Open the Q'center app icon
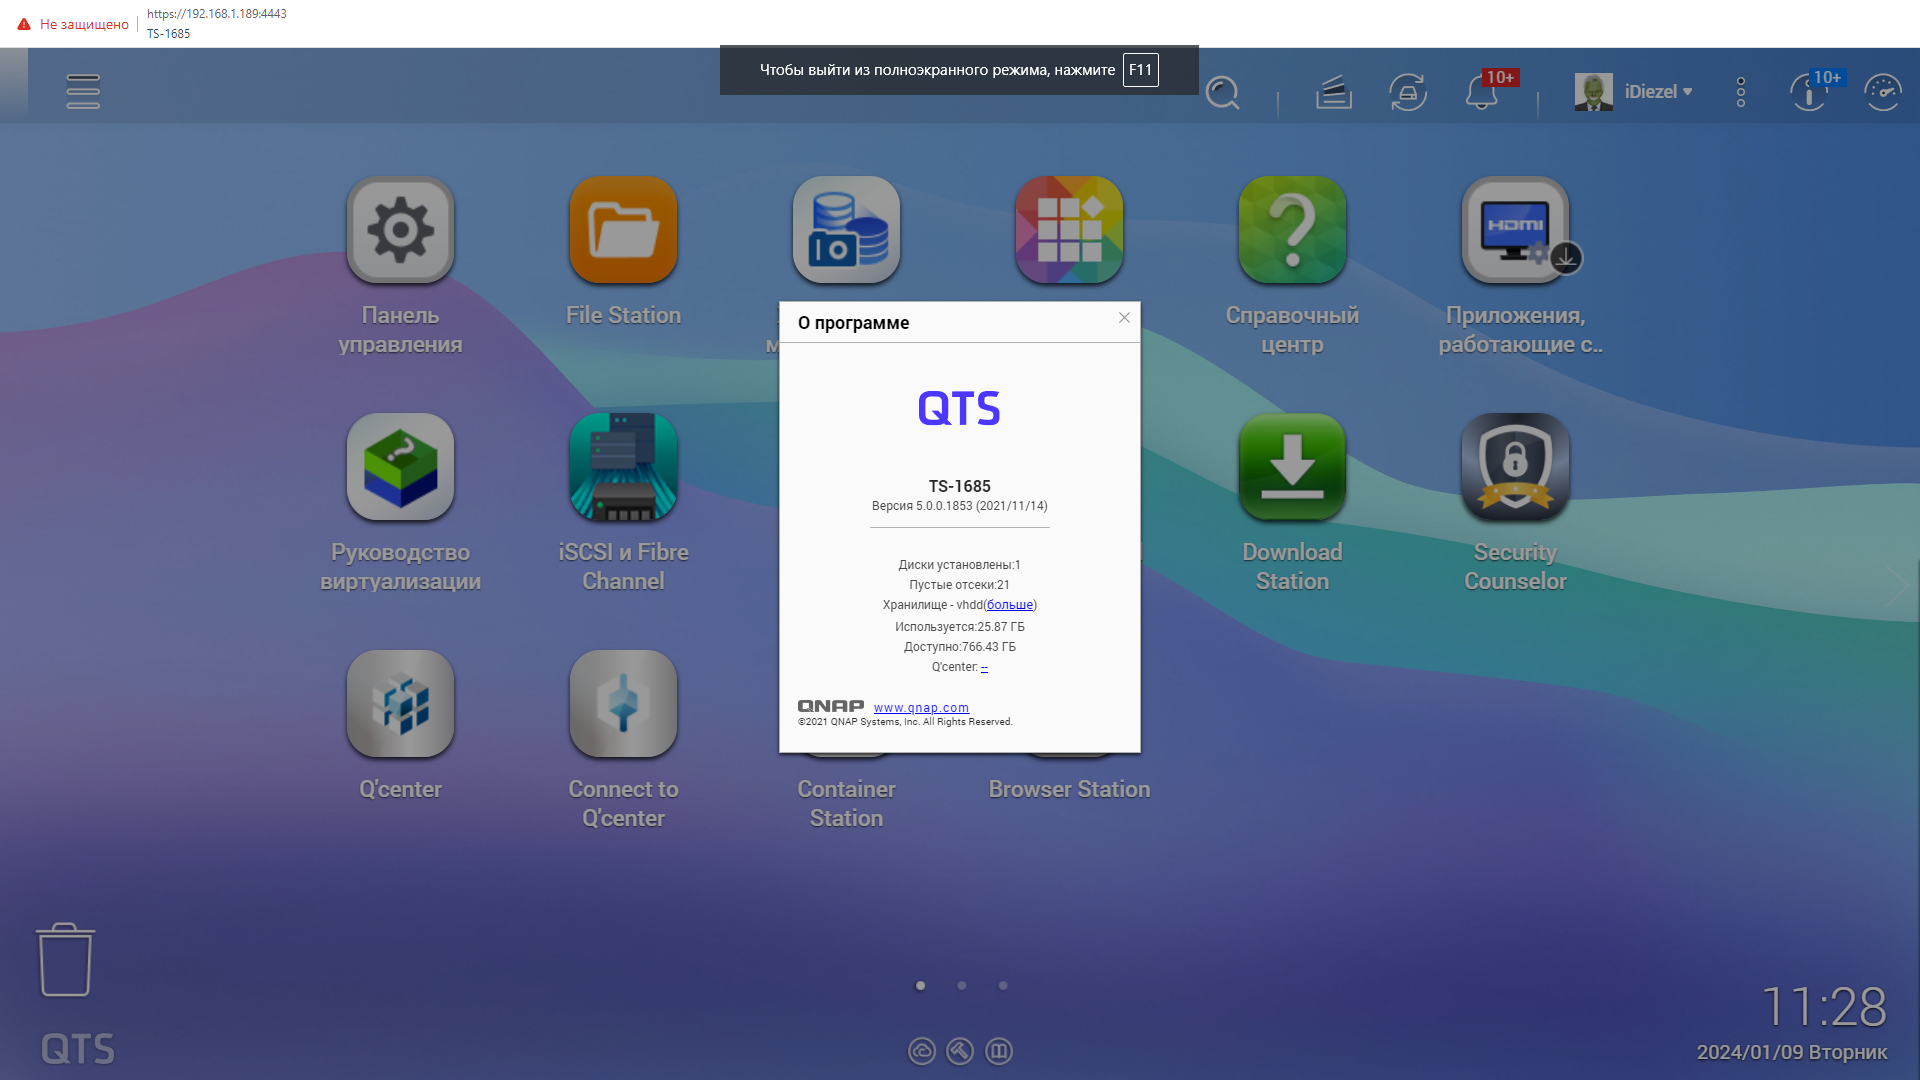Image resolution: width=1920 pixels, height=1080 pixels. click(x=400, y=704)
